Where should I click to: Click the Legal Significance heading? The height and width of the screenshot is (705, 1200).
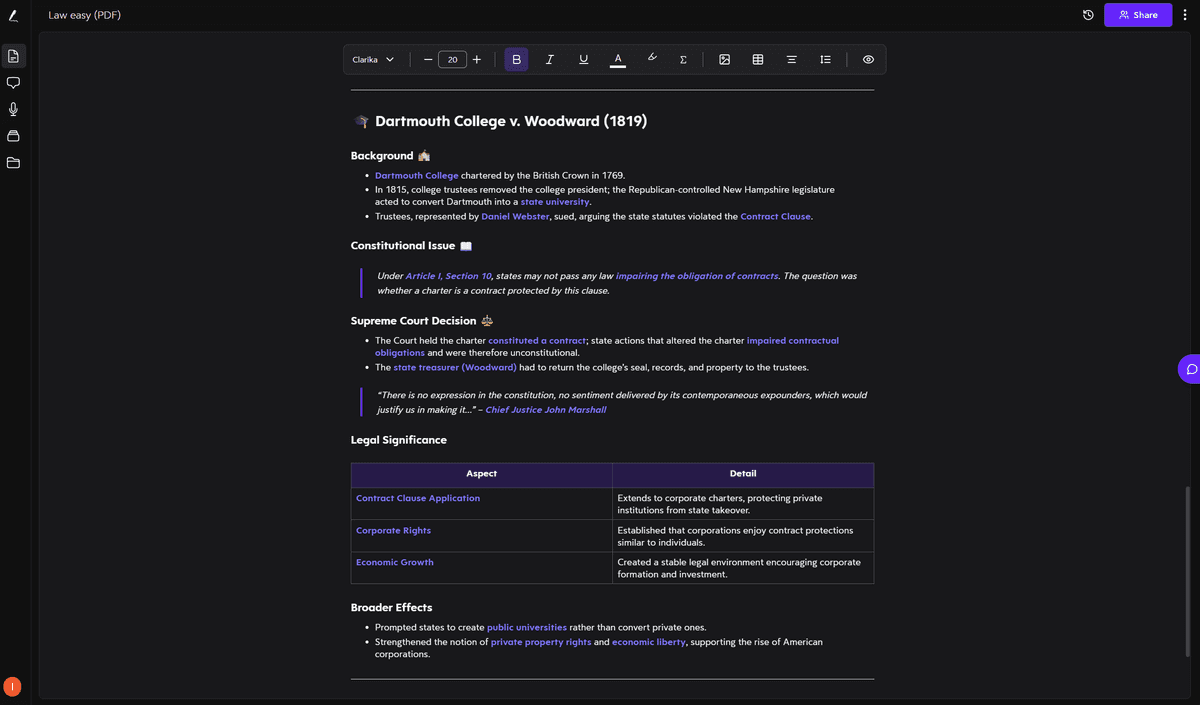[399, 440]
